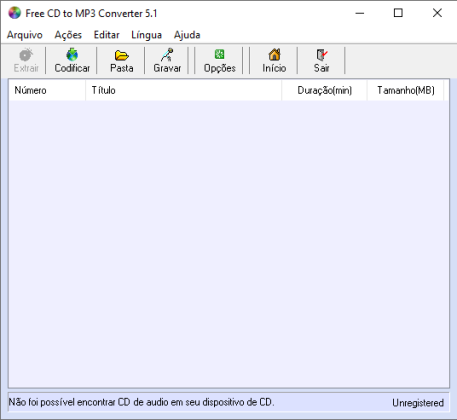Open the Língua menu
The image size is (457, 420).
click(x=146, y=35)
